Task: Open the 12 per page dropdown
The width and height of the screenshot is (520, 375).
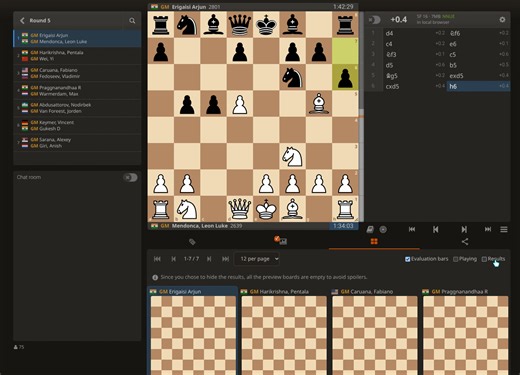Action: (257, 259)
